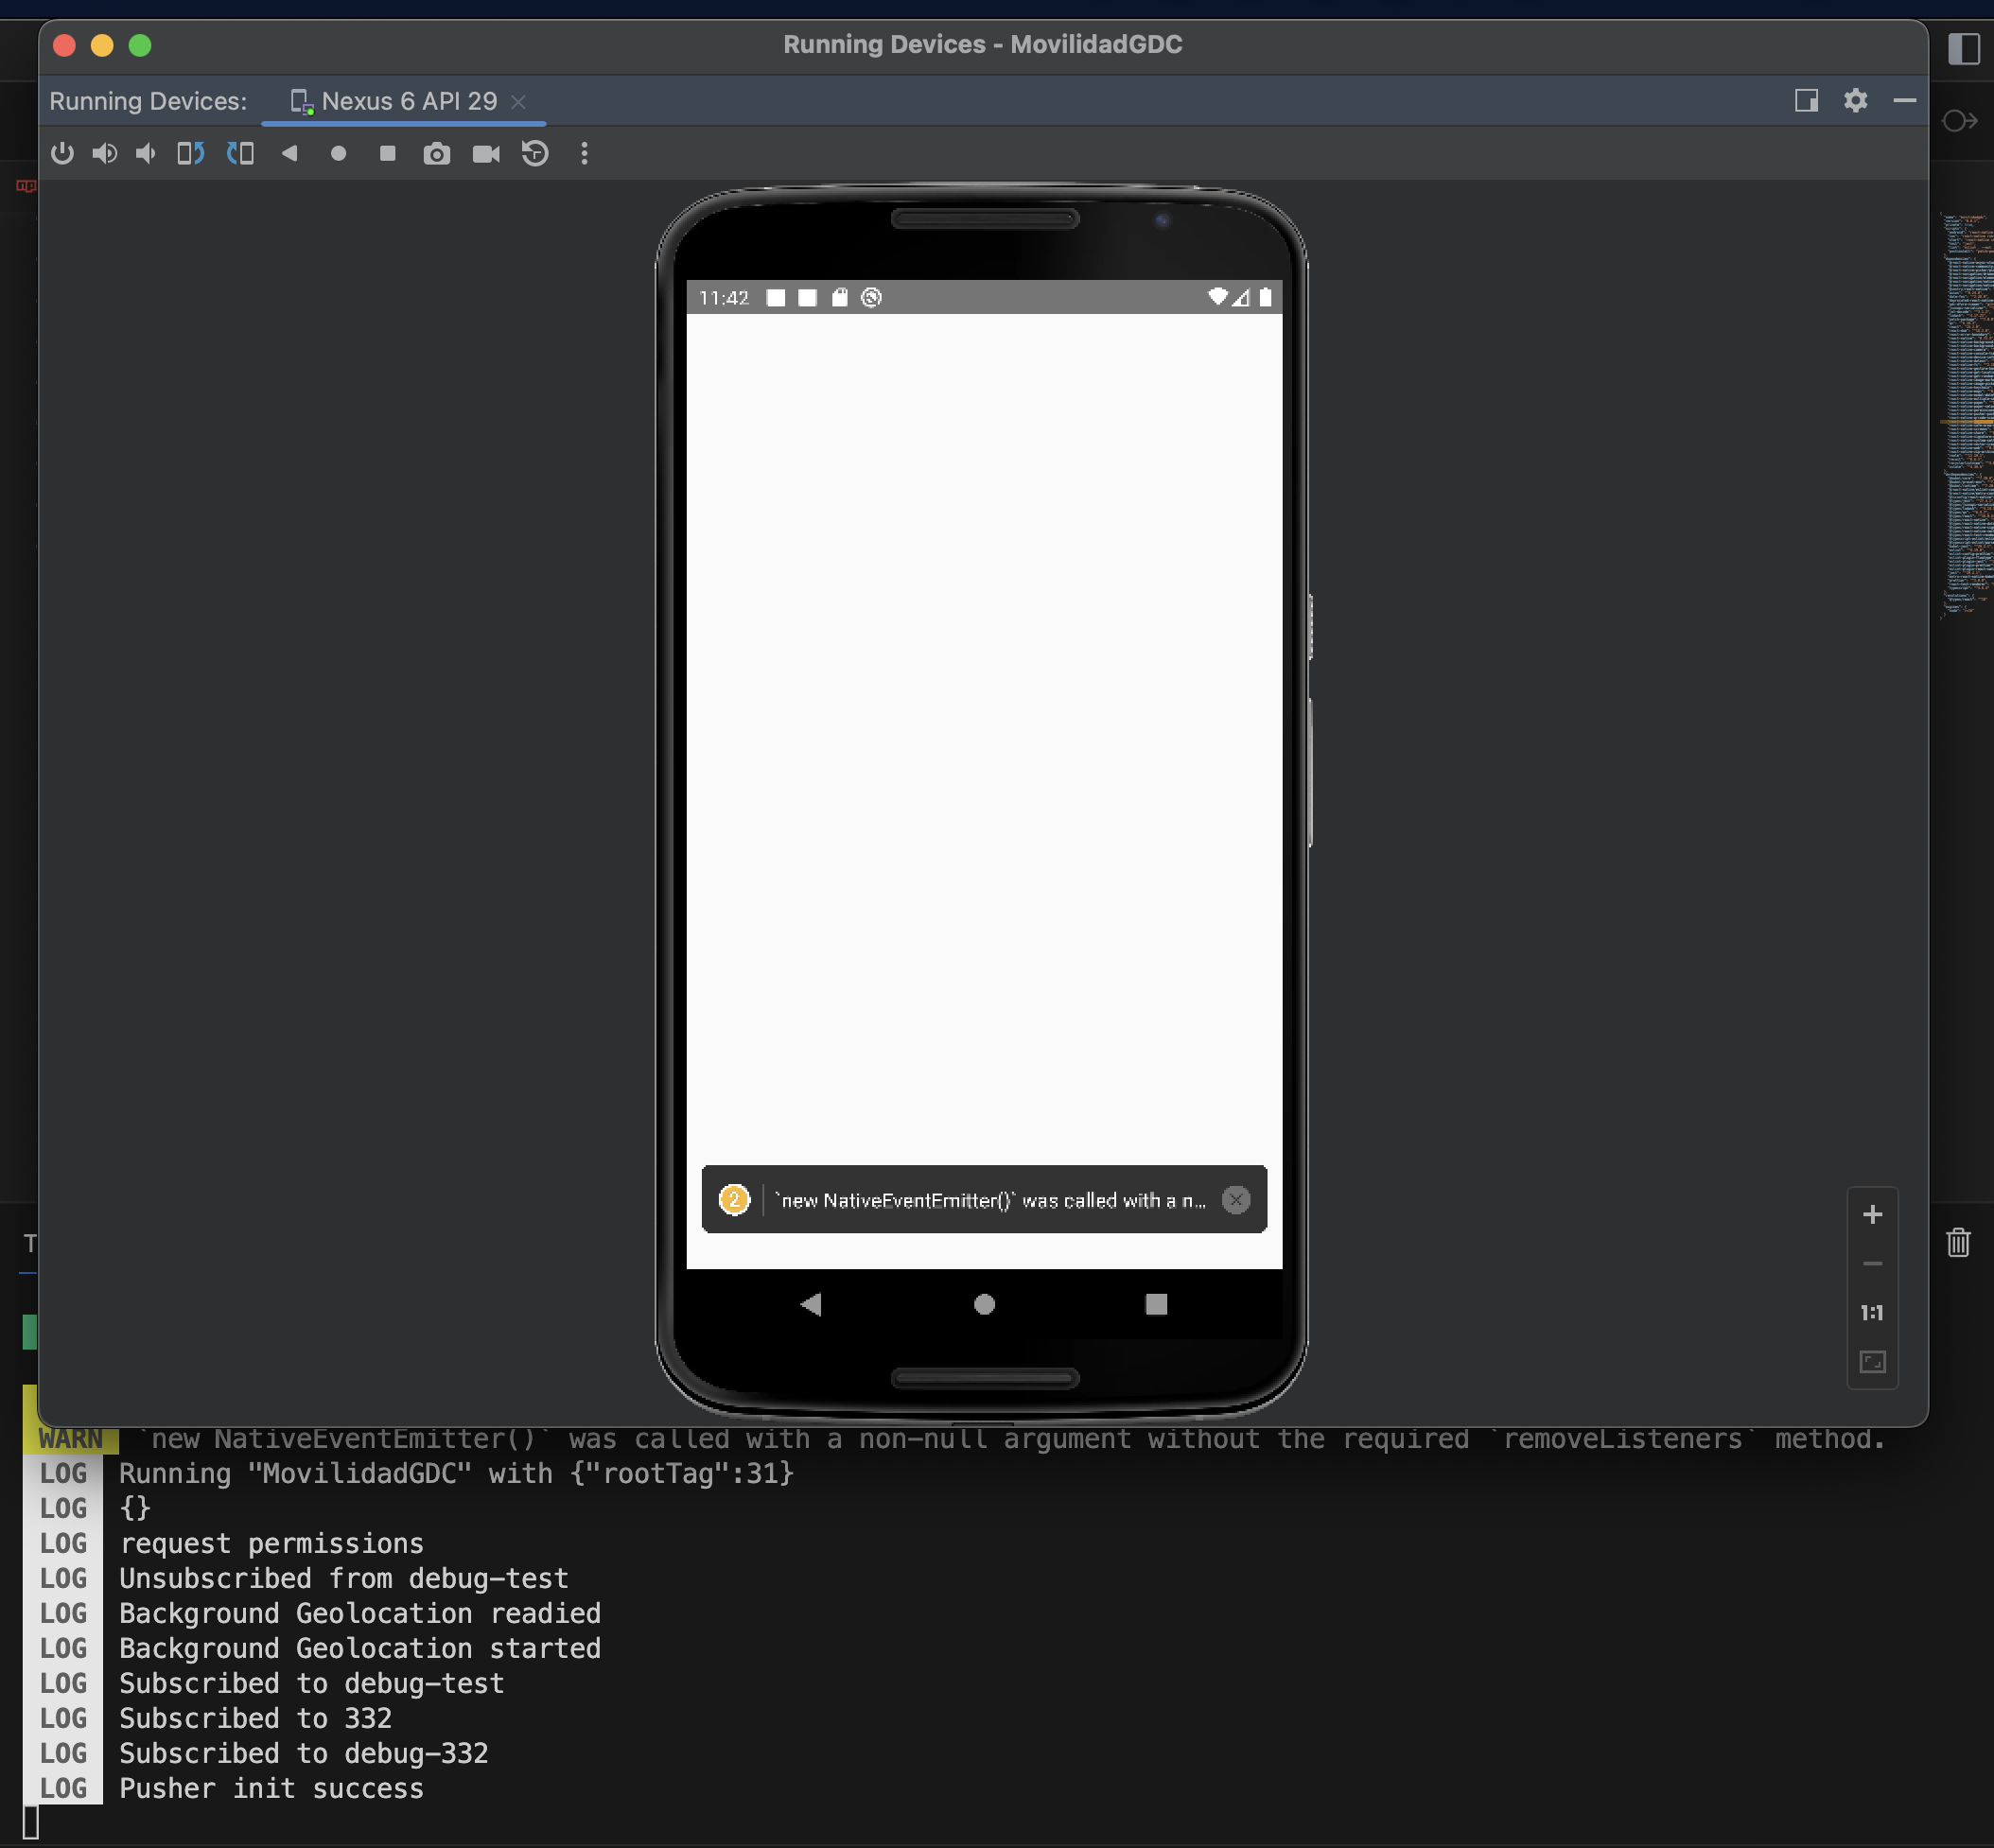Start screen recording the emulator
Screen dimensions: 1994x1848
tap(485, 153)
